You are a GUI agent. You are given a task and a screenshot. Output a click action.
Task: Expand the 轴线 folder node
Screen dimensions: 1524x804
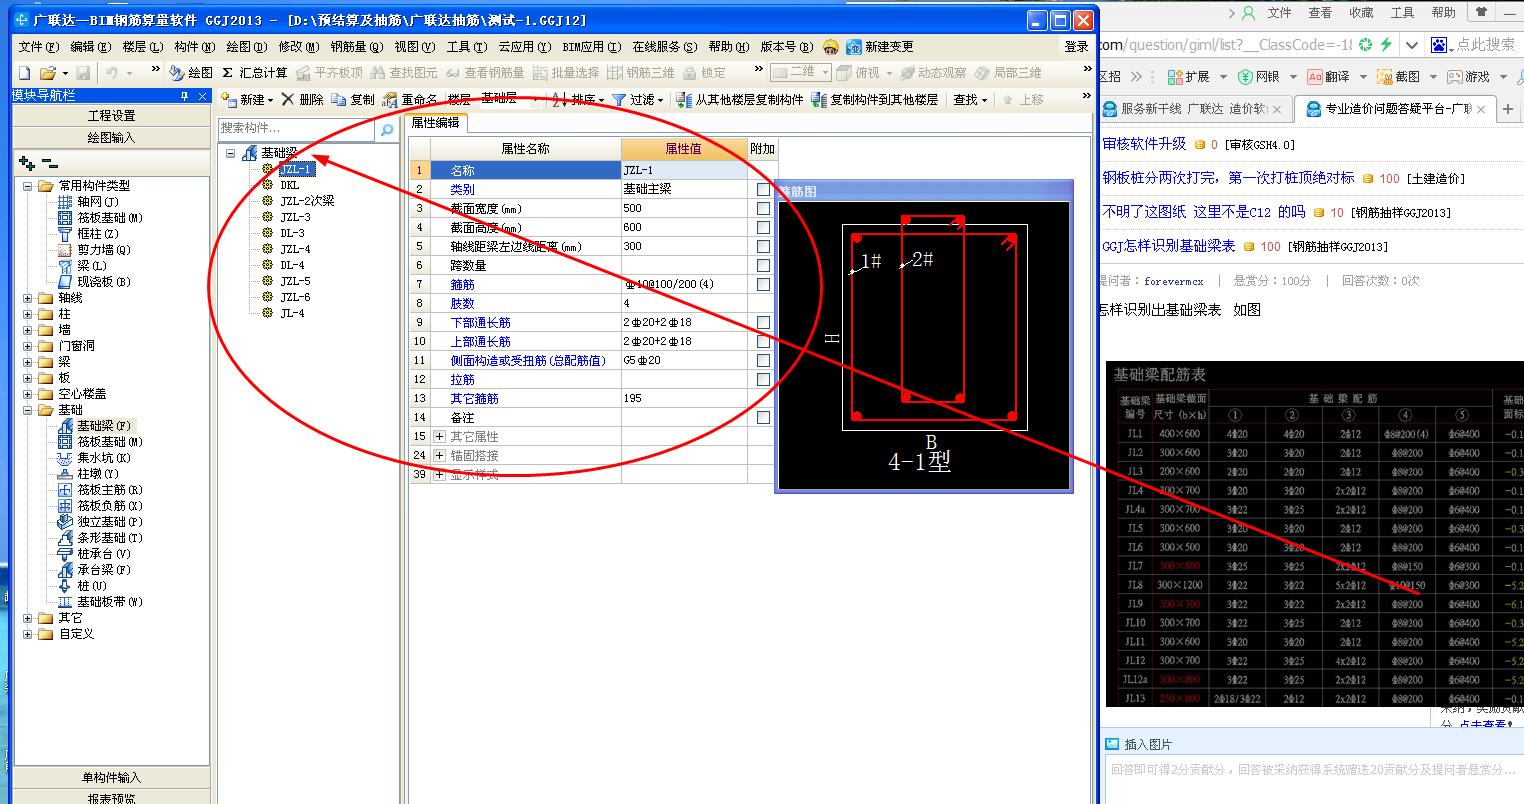pos(28,298)
